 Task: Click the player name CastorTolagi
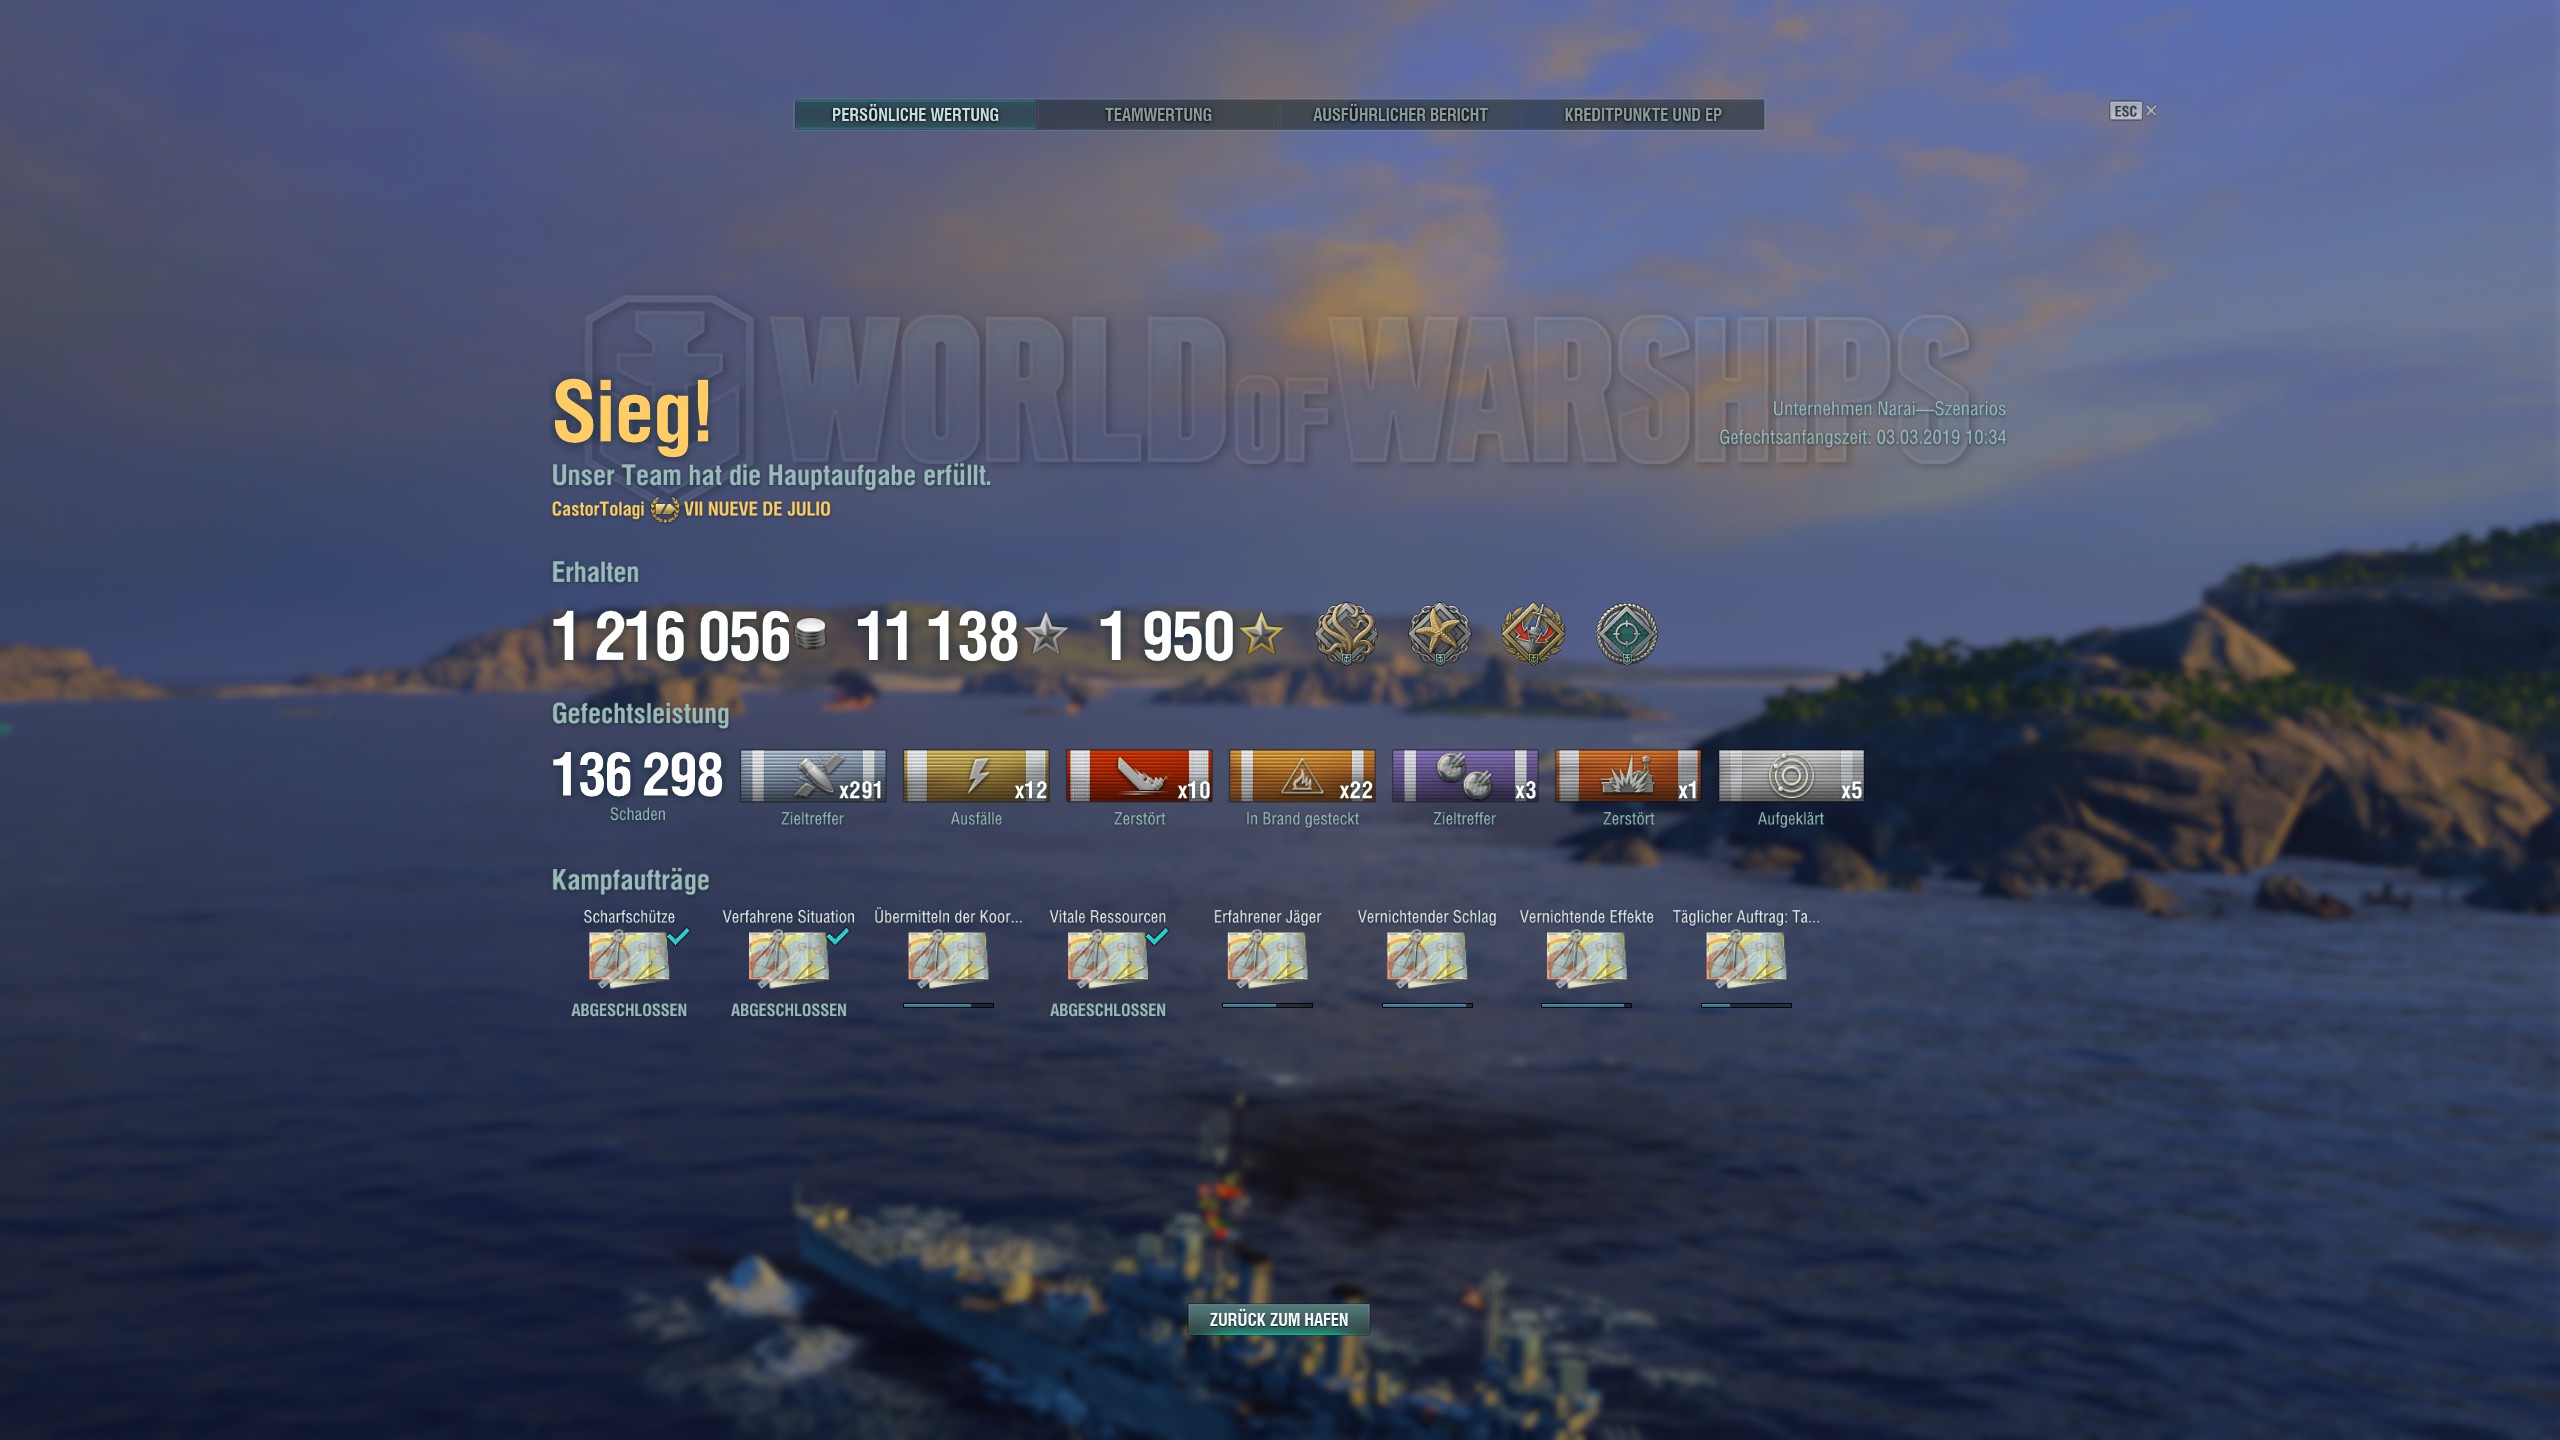point(598,509)
